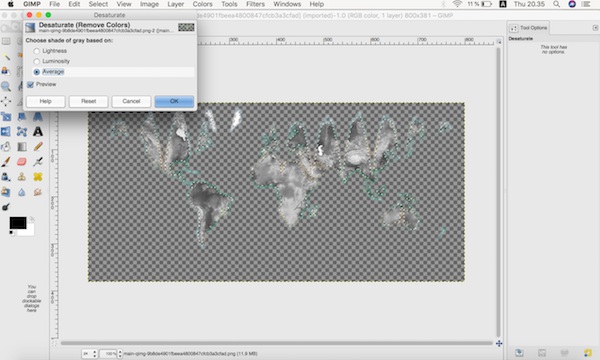Switch to the Tool Options tab
600x360 pixels.
528,28
